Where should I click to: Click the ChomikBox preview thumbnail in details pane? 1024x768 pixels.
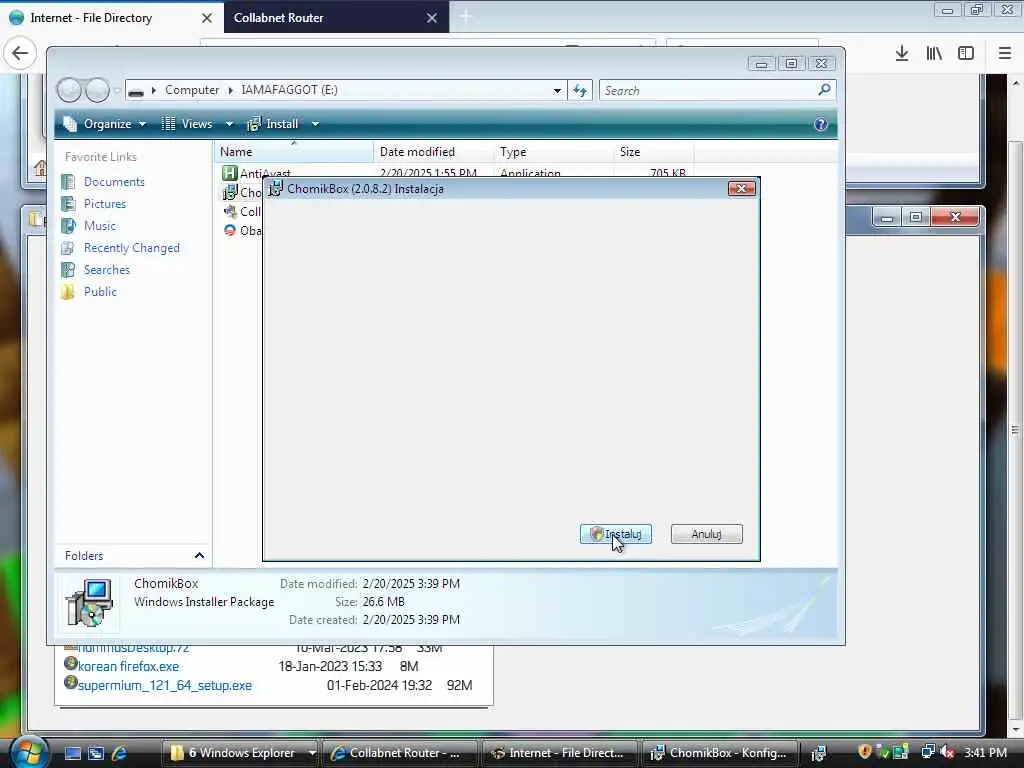(89, 603)
